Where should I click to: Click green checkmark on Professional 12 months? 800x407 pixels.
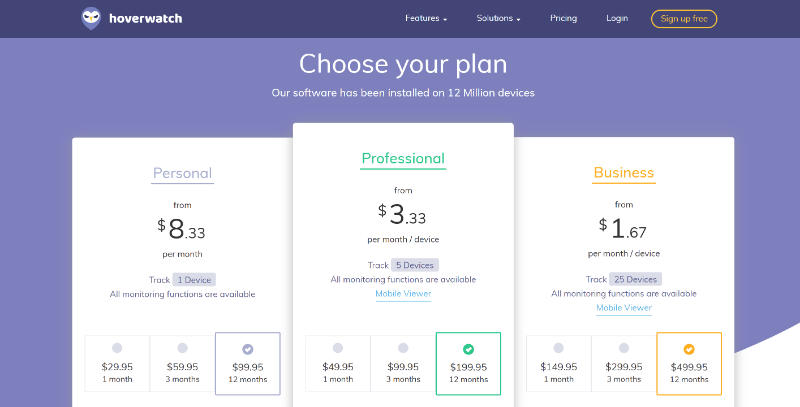pos(468,349)
